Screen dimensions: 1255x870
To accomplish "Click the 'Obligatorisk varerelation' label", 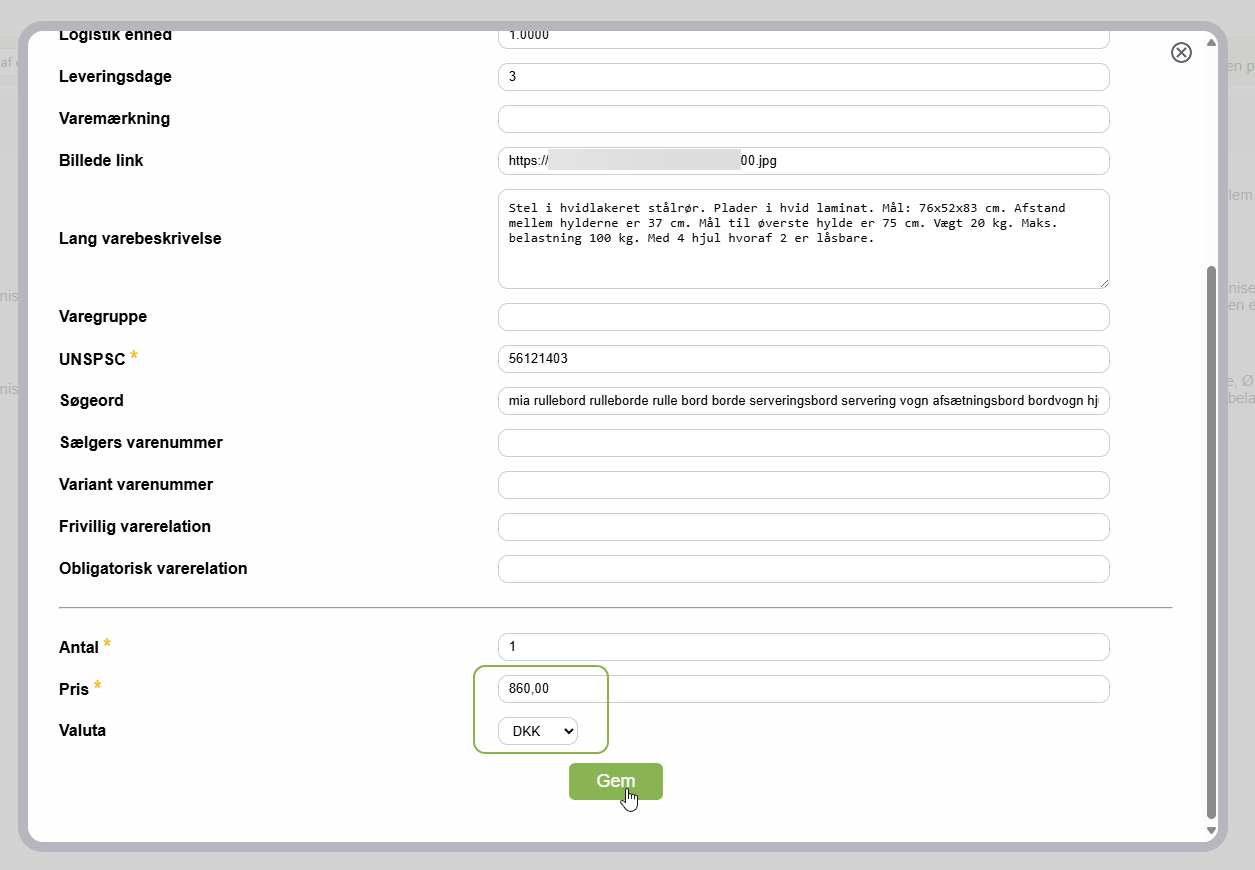I will (x=153, y=569).
